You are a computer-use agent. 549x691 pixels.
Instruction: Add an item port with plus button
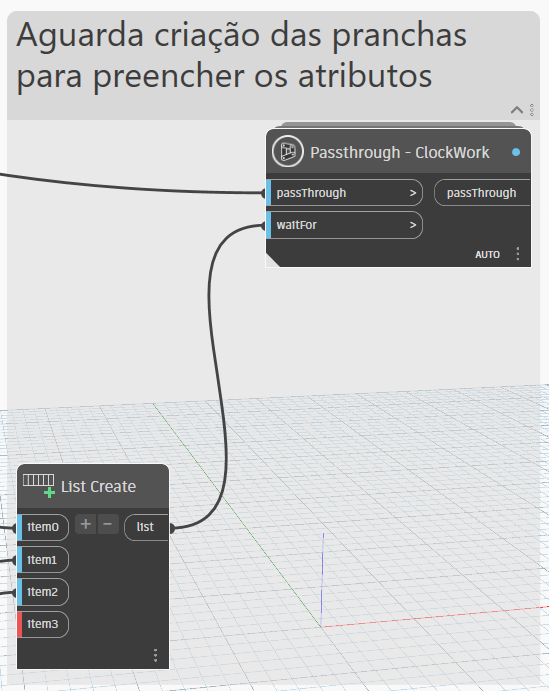(x=86, y=524)
